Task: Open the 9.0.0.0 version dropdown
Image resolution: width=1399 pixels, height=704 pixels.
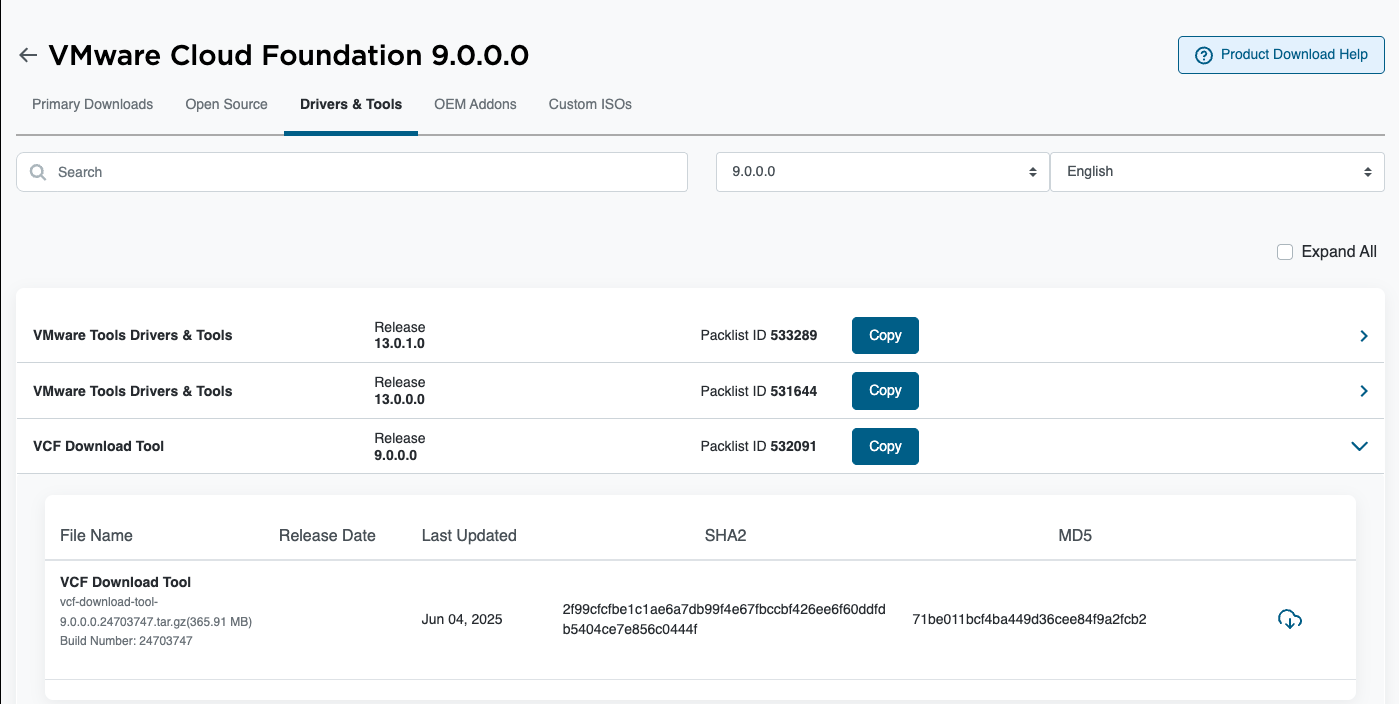Action: pyautogui.click(x=882, y=172)
